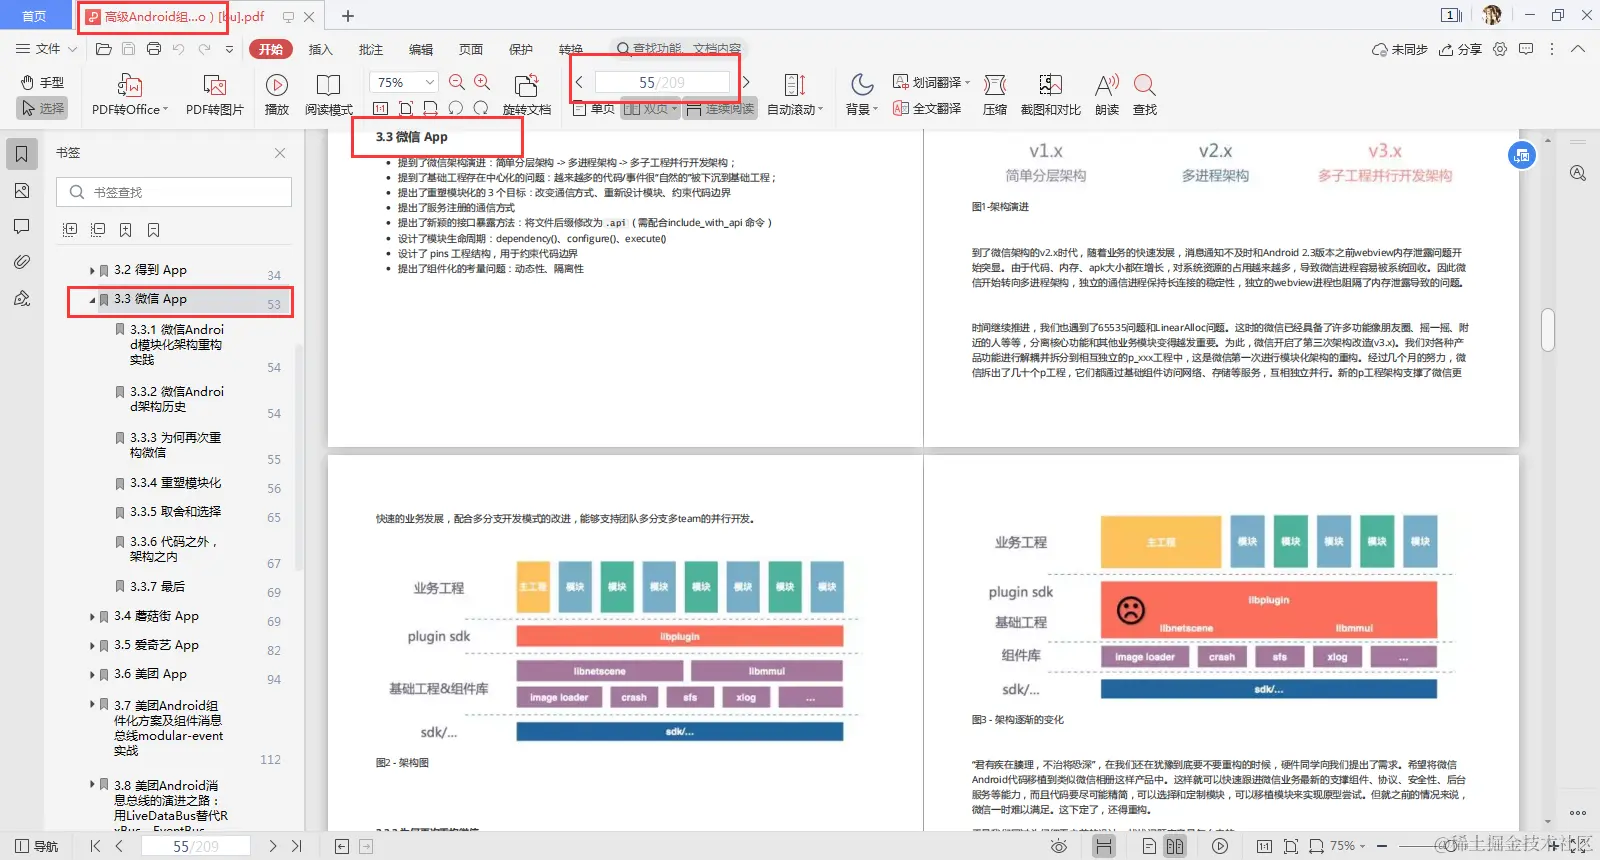Set actual size 1:1 in toolbar
Screen dimensions: 1600x860
click(x=380, y=108)
